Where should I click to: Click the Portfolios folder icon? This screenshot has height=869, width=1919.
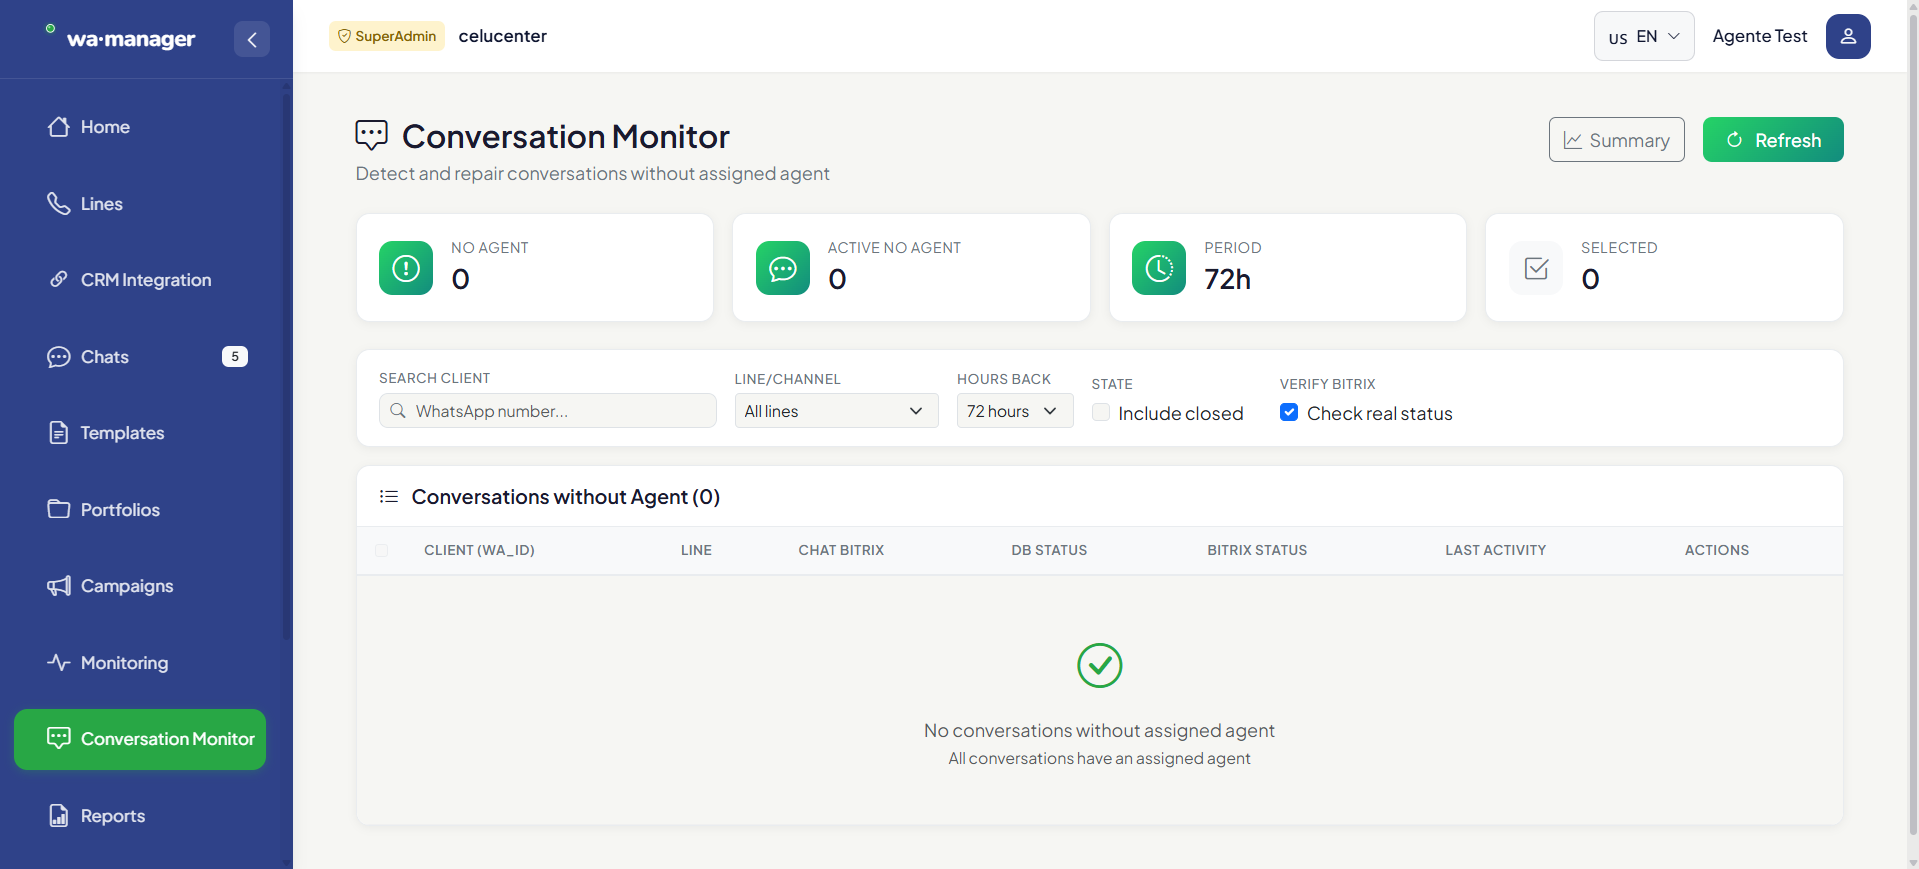(x=59, y=509)
